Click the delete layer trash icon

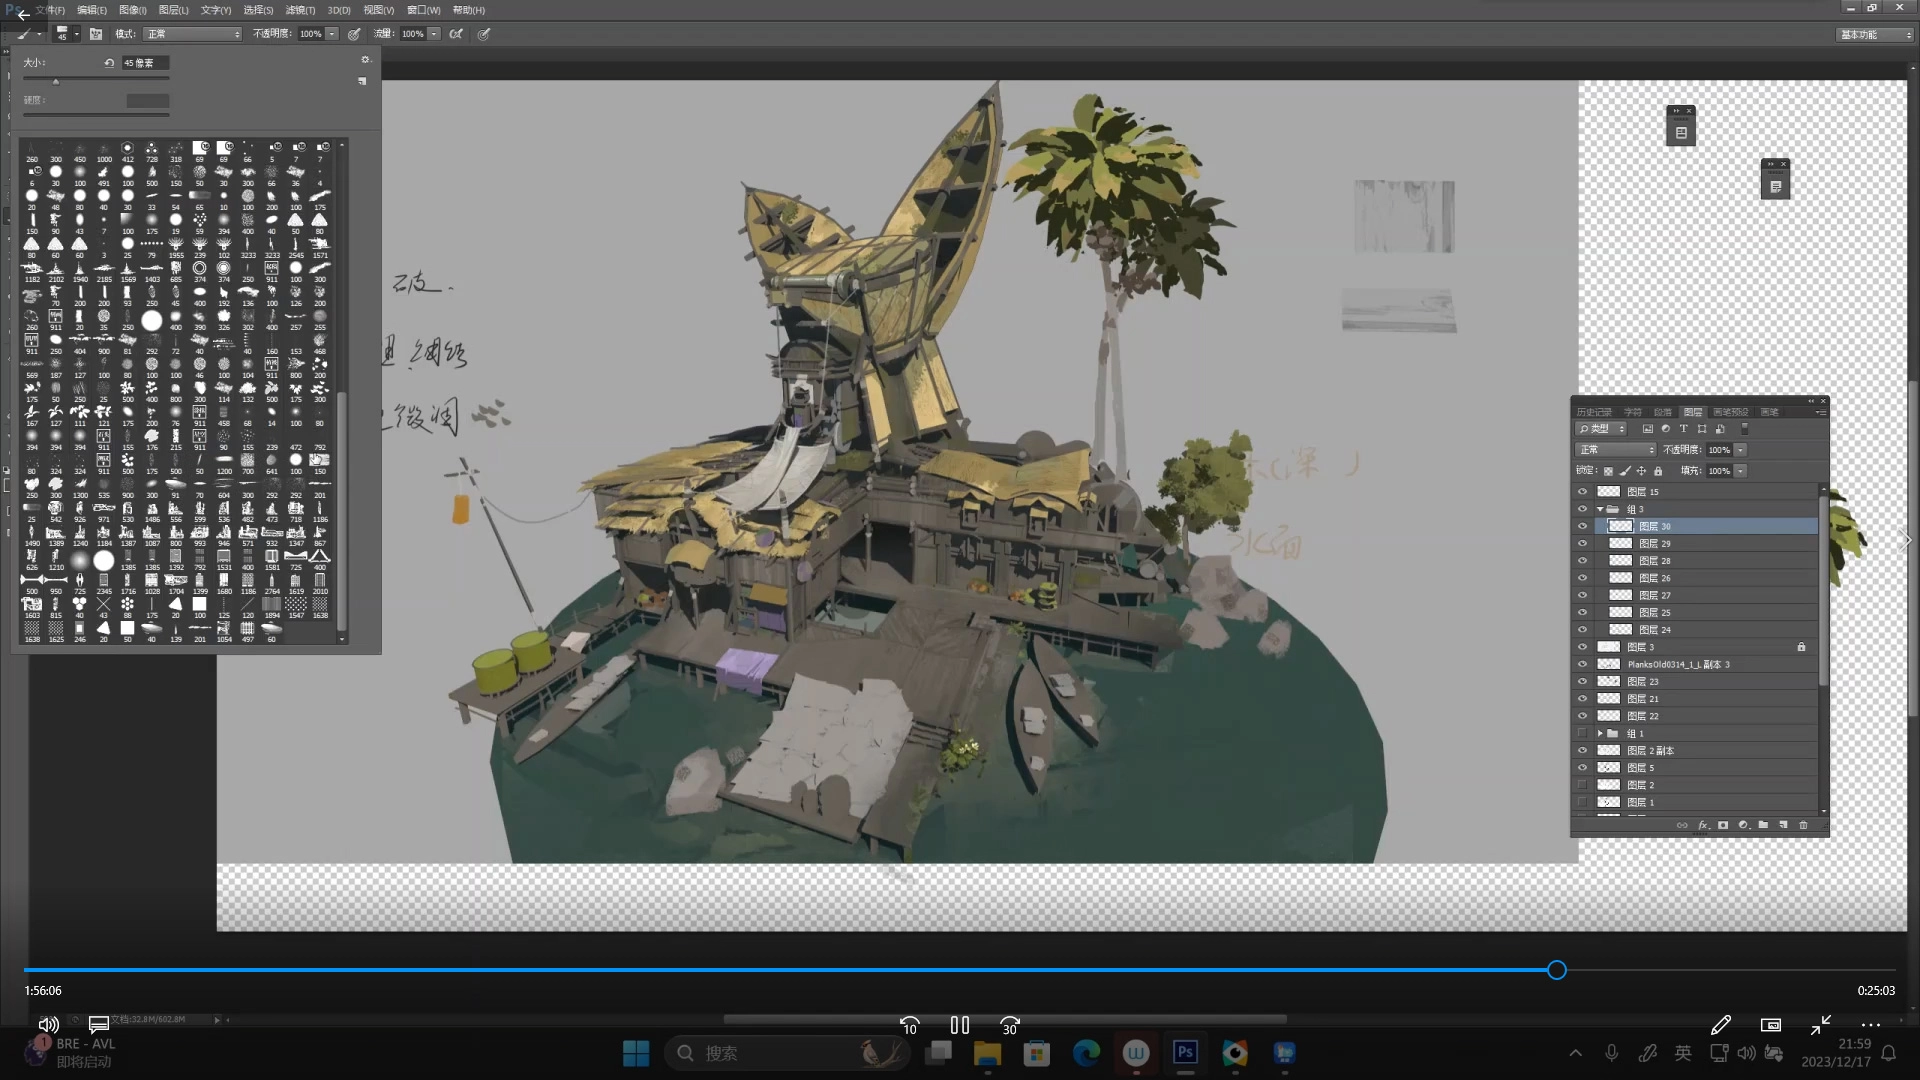[1804, 825]
